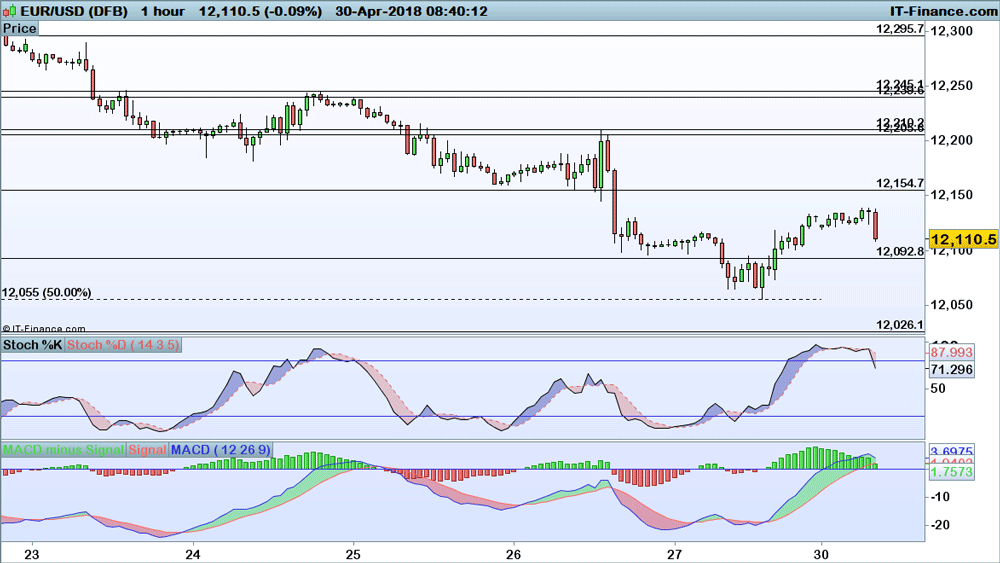This screenshot has width=1000, height=563.
Task: Select the MACD (12 26 9) label
Action: pyautogui.click(x=221, y=450)
